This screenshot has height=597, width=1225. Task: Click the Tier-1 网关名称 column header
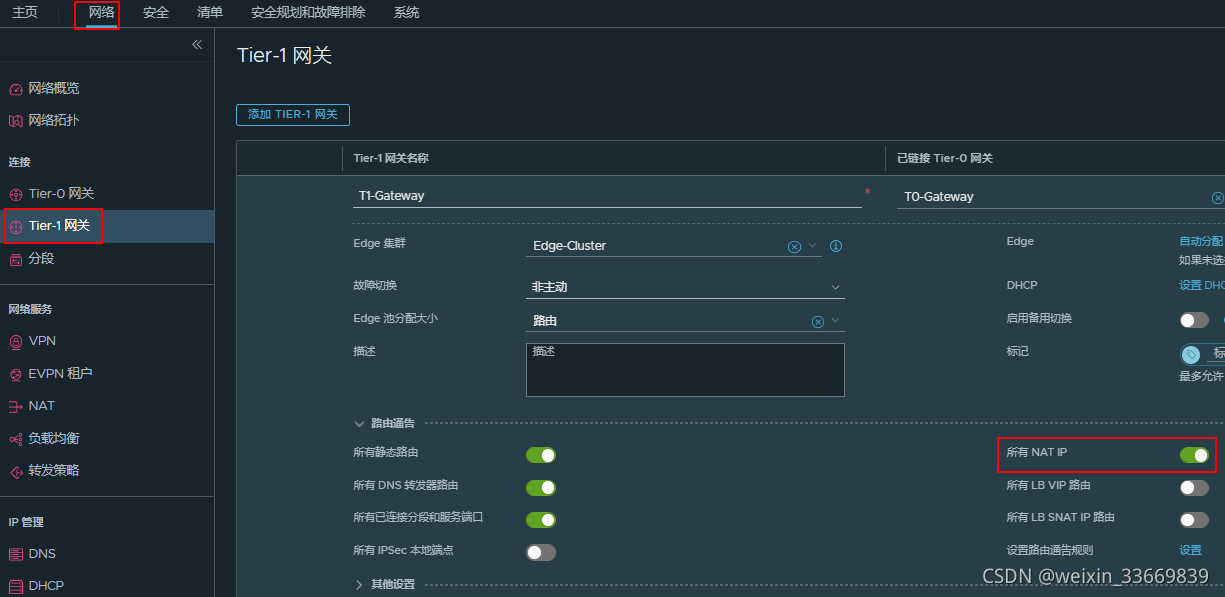pos(391,159)
